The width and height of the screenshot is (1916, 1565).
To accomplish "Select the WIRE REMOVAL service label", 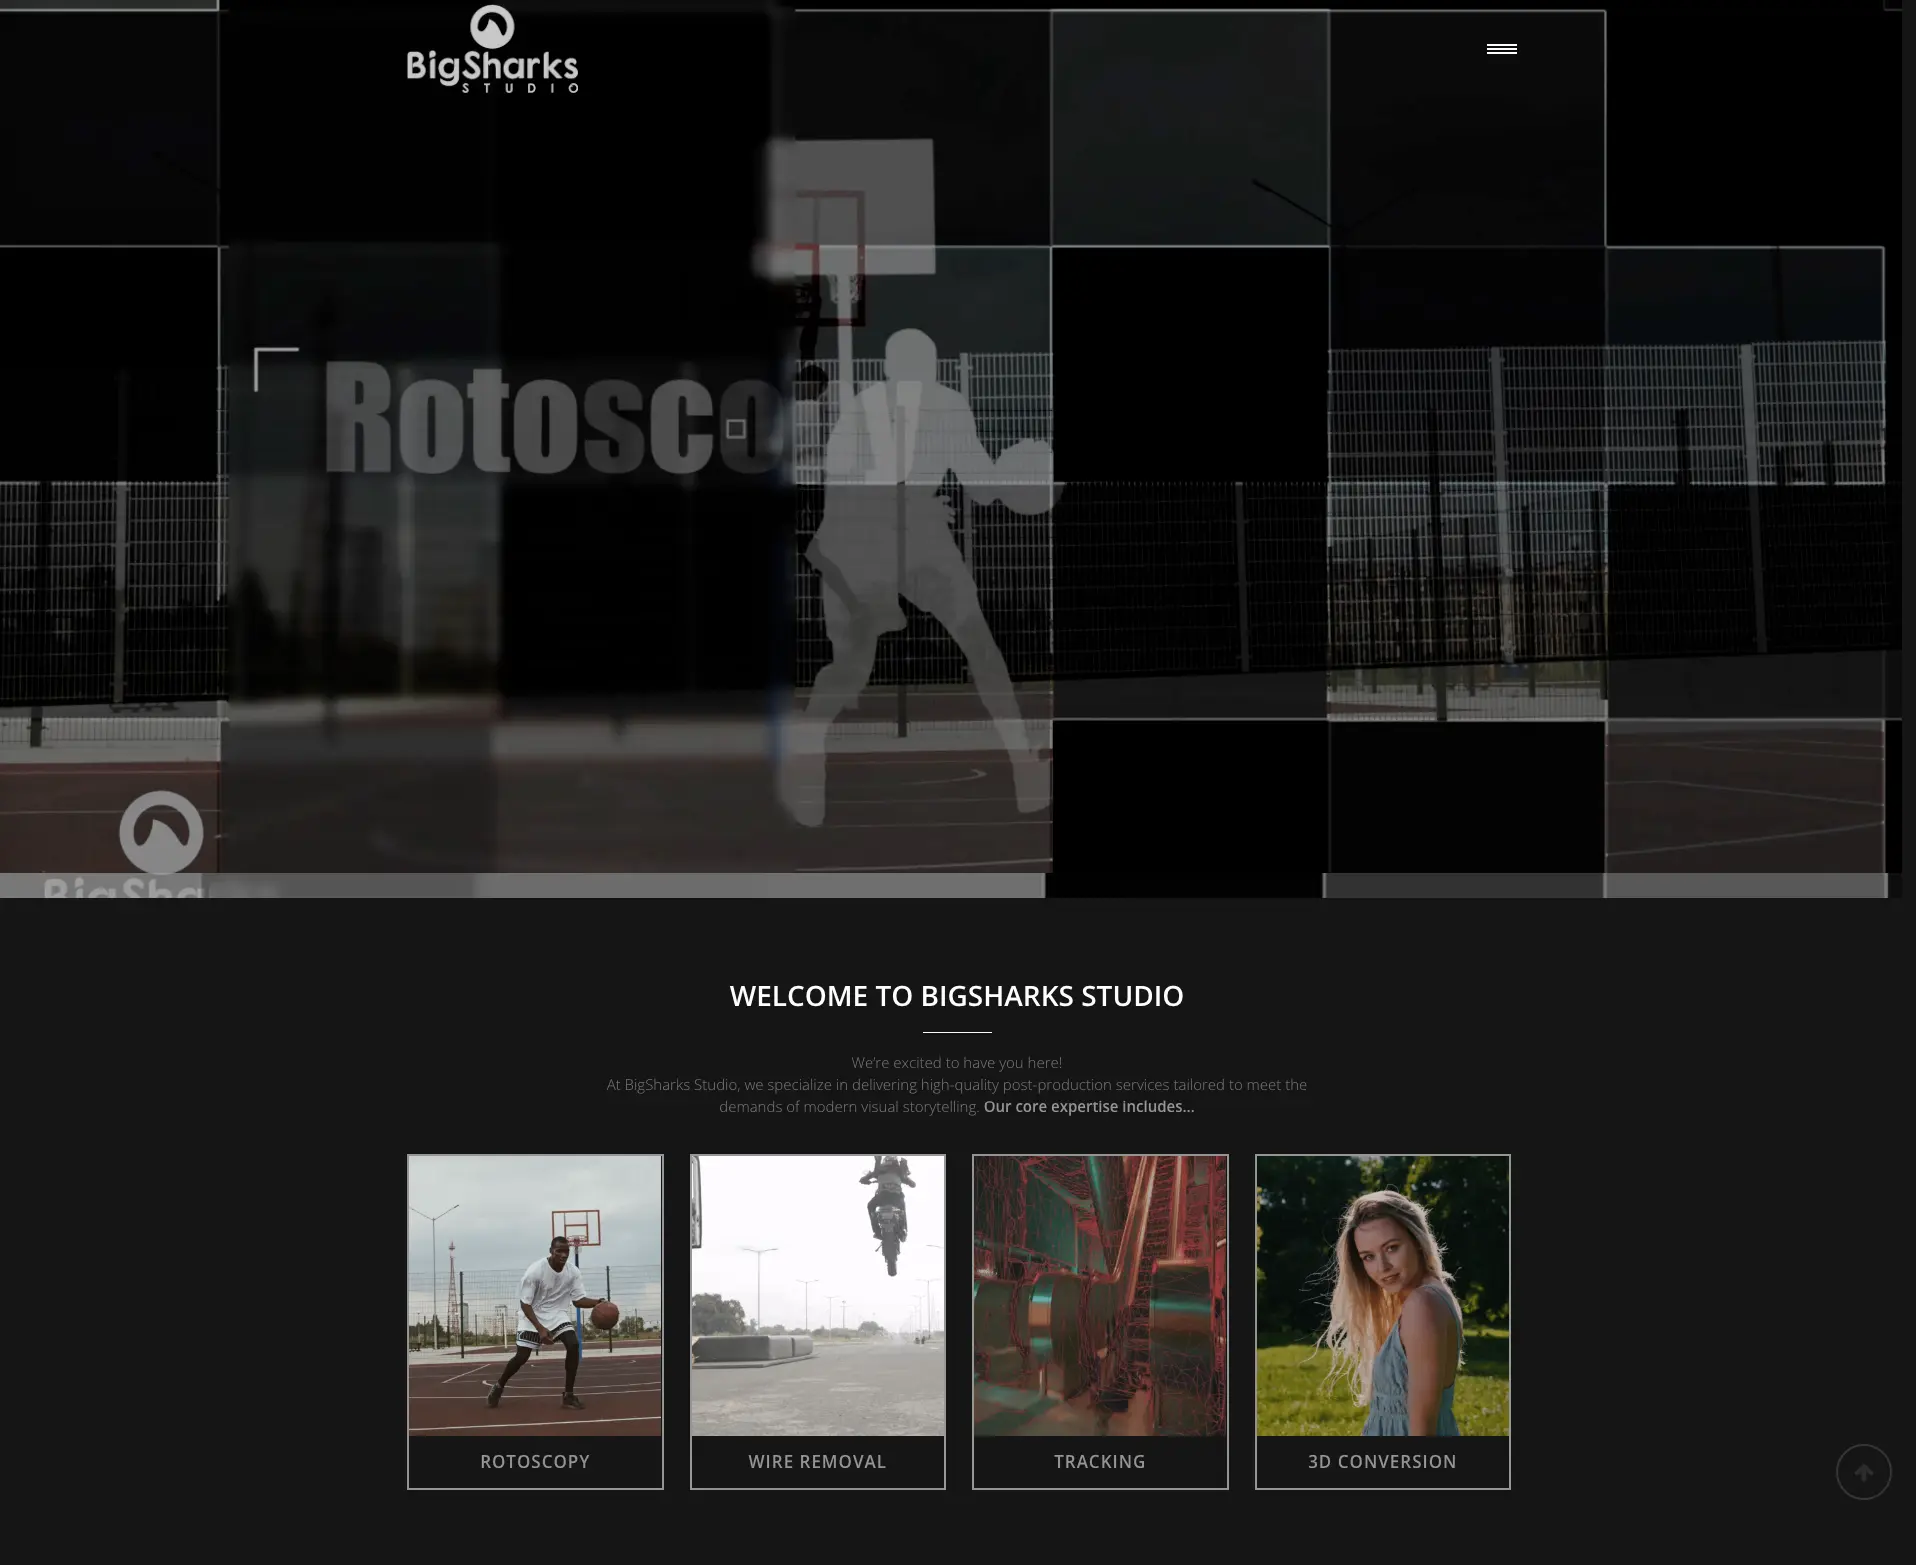I will pos(817,1461).
